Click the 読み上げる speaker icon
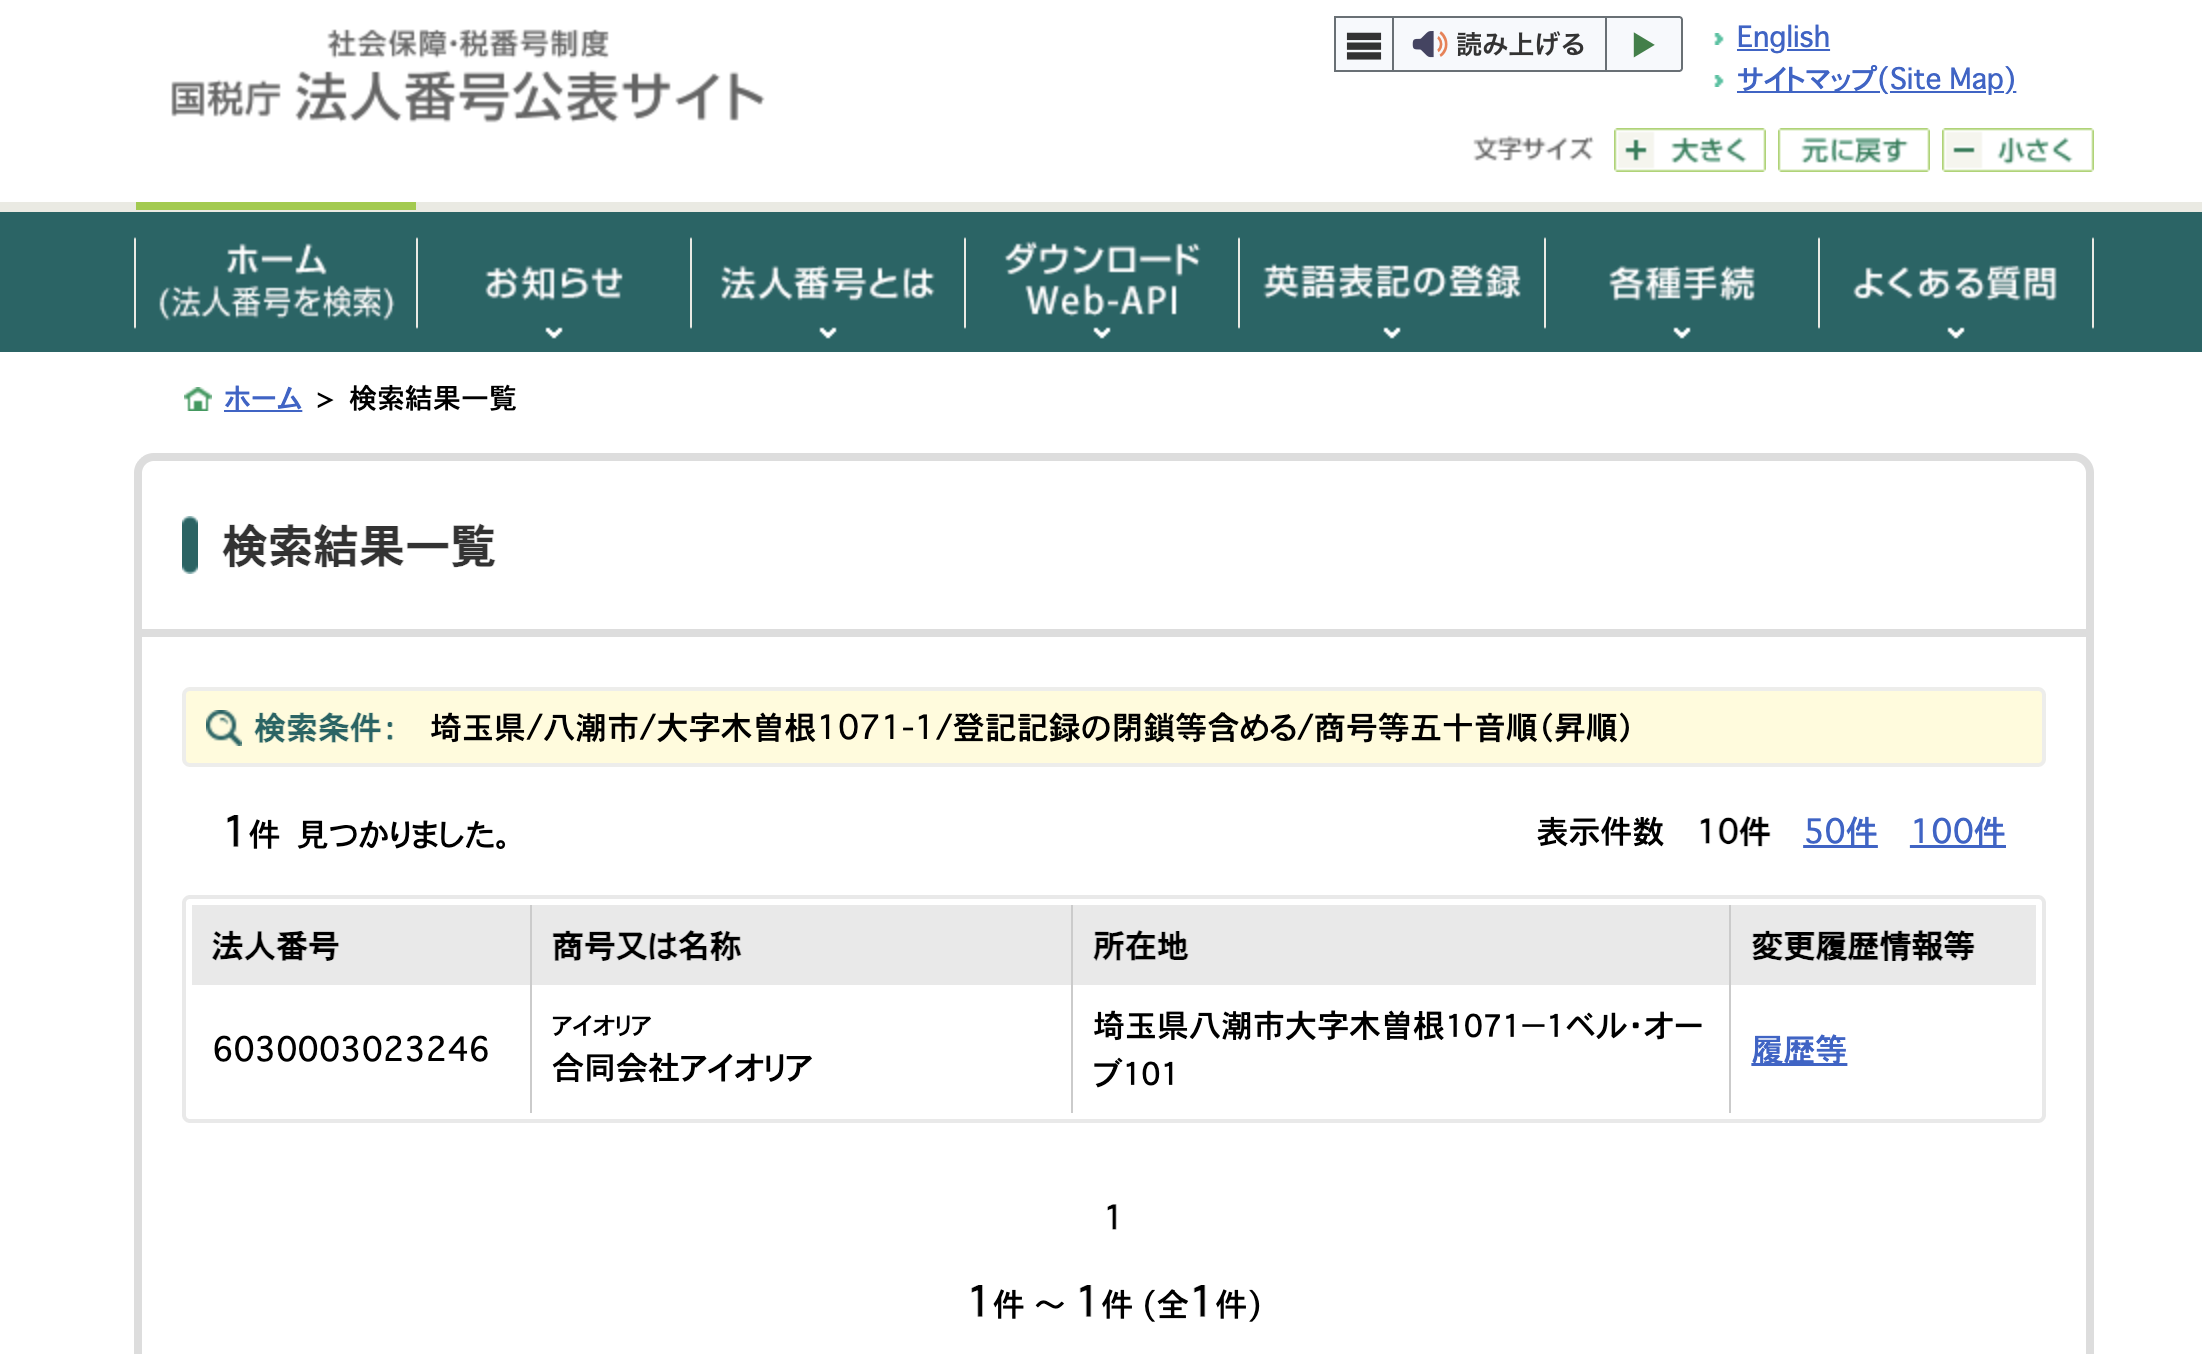 (x=1430, y=44)
